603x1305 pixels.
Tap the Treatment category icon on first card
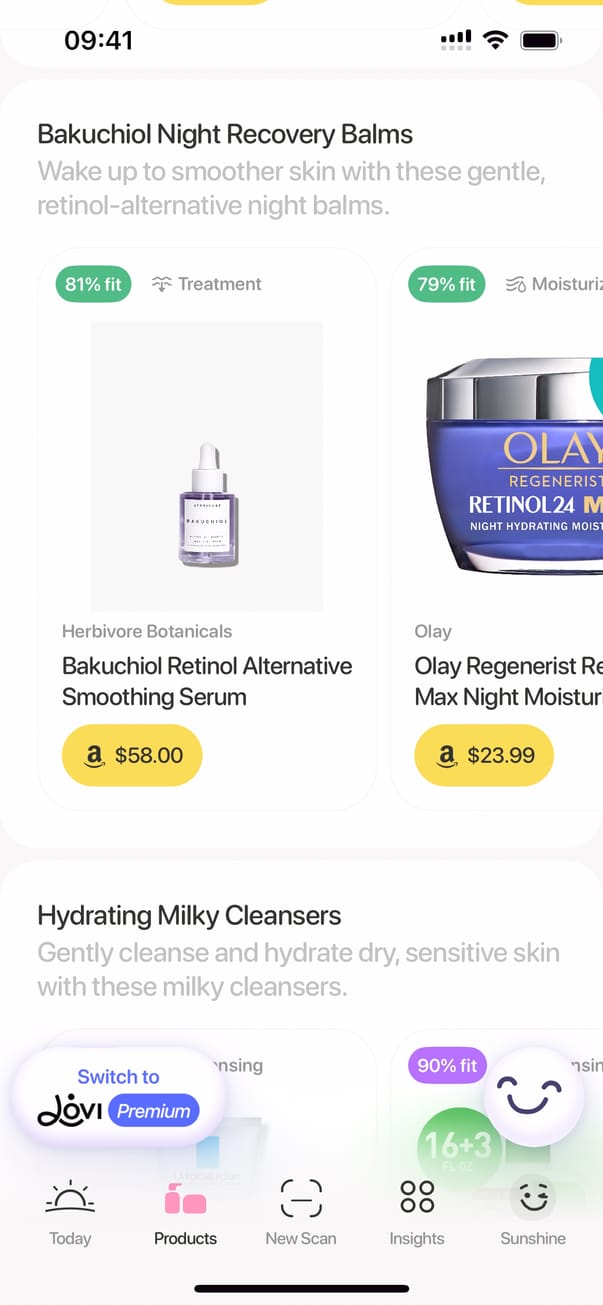click(x=161, y=284)
